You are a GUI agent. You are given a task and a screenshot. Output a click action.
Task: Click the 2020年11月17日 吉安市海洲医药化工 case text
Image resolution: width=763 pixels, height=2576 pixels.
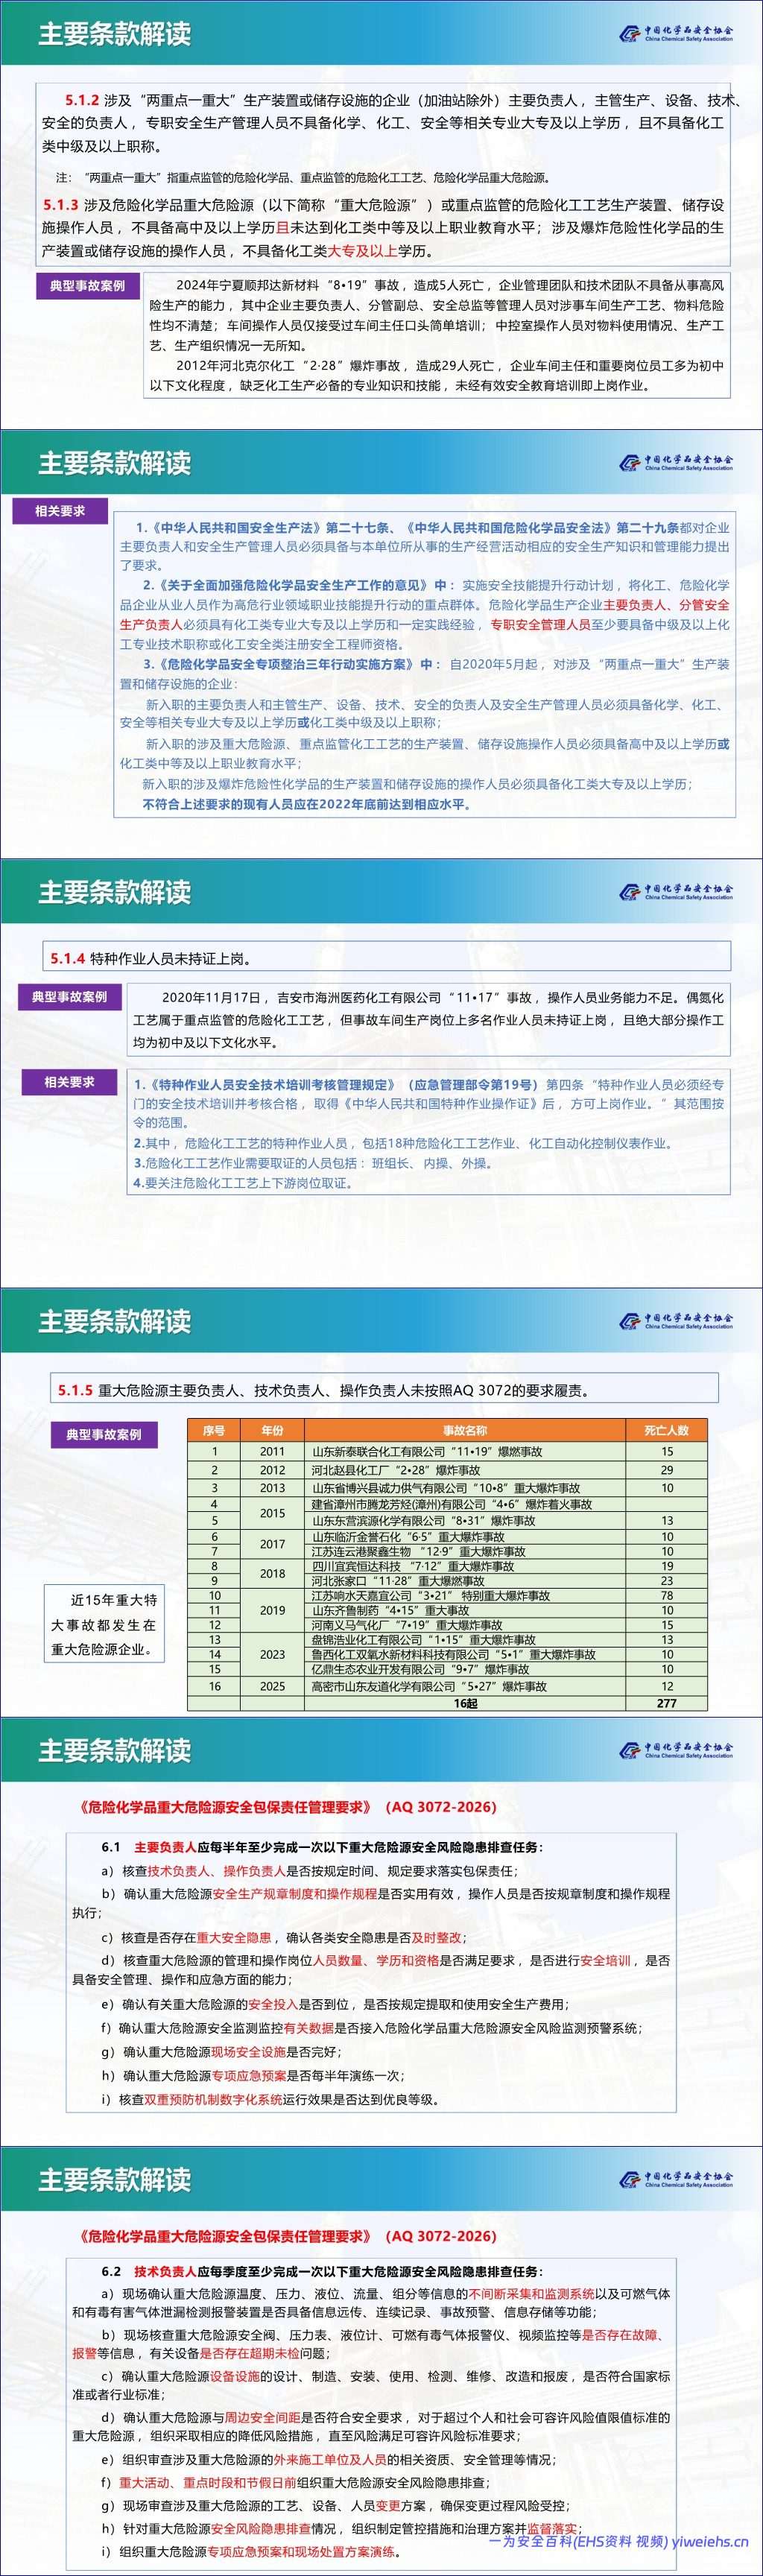(x=428, y=1019)
